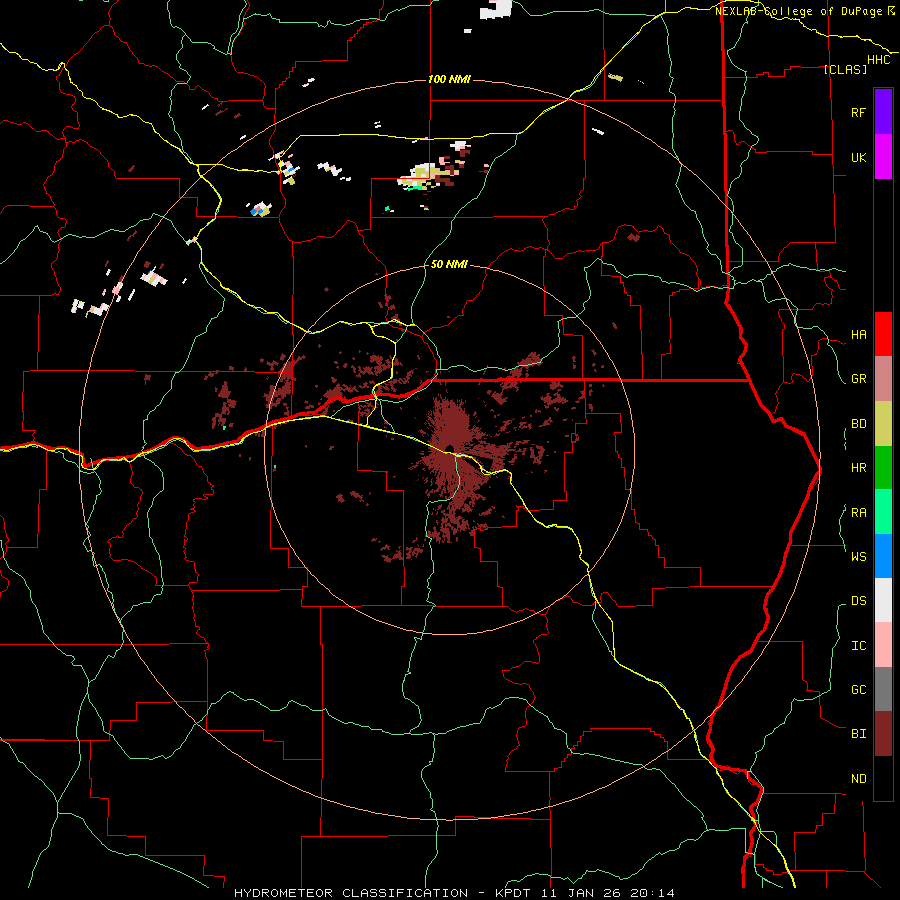Click the ND black legend swatch
Screen dimensions: 900x900
click(883, 778)
